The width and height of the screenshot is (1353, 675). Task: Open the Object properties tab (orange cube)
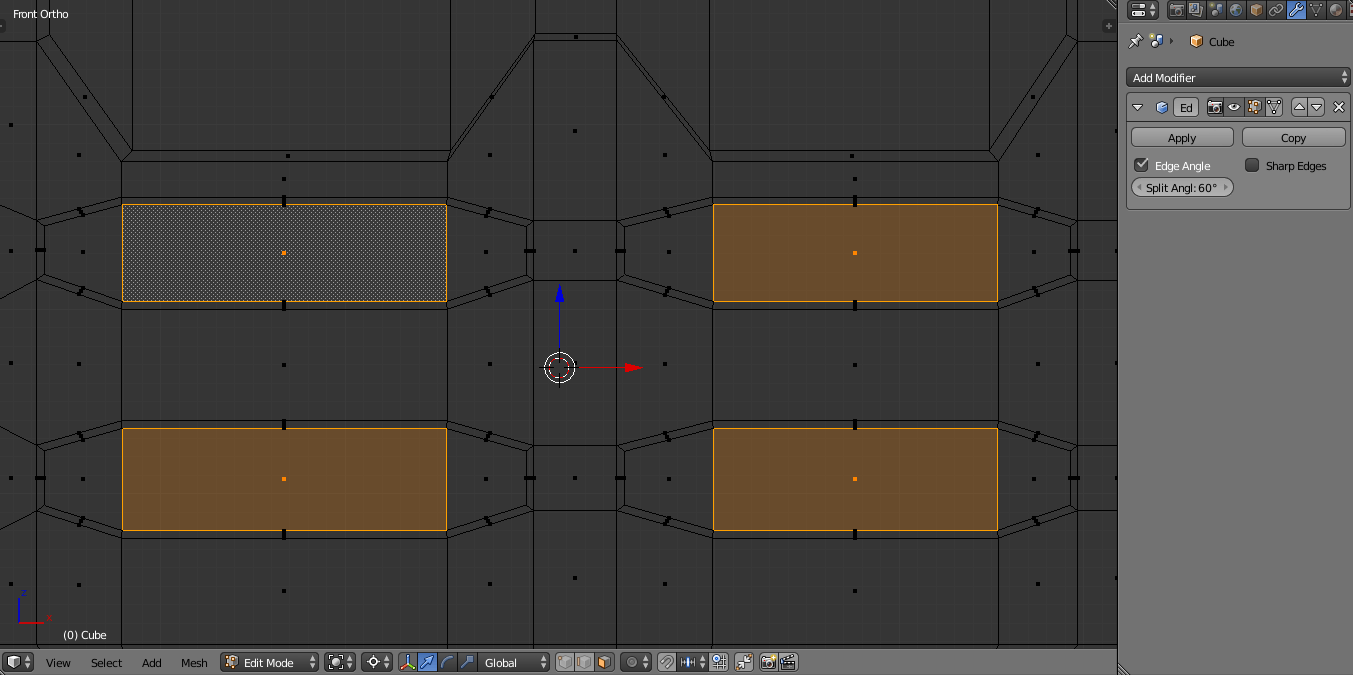pyautogui.click(x=1256, y=10)
